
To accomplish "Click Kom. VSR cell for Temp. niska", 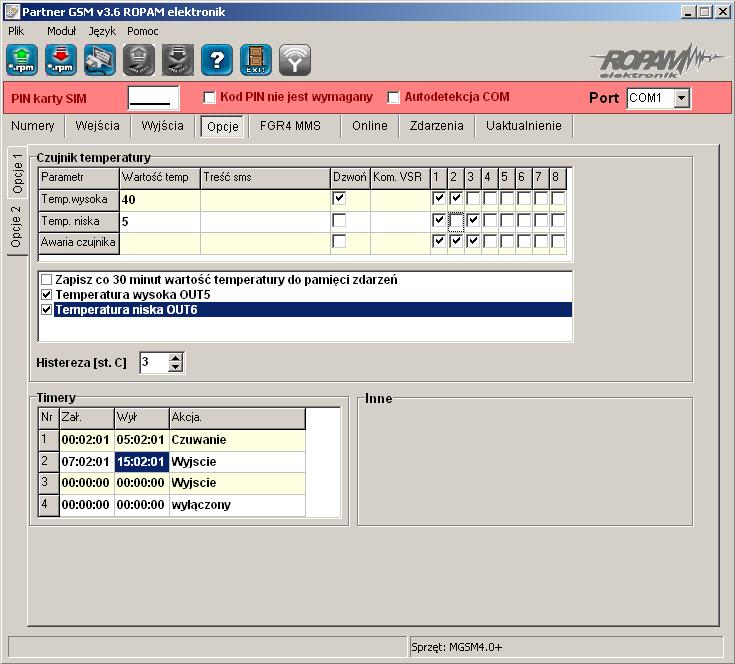I will [400, 221].
